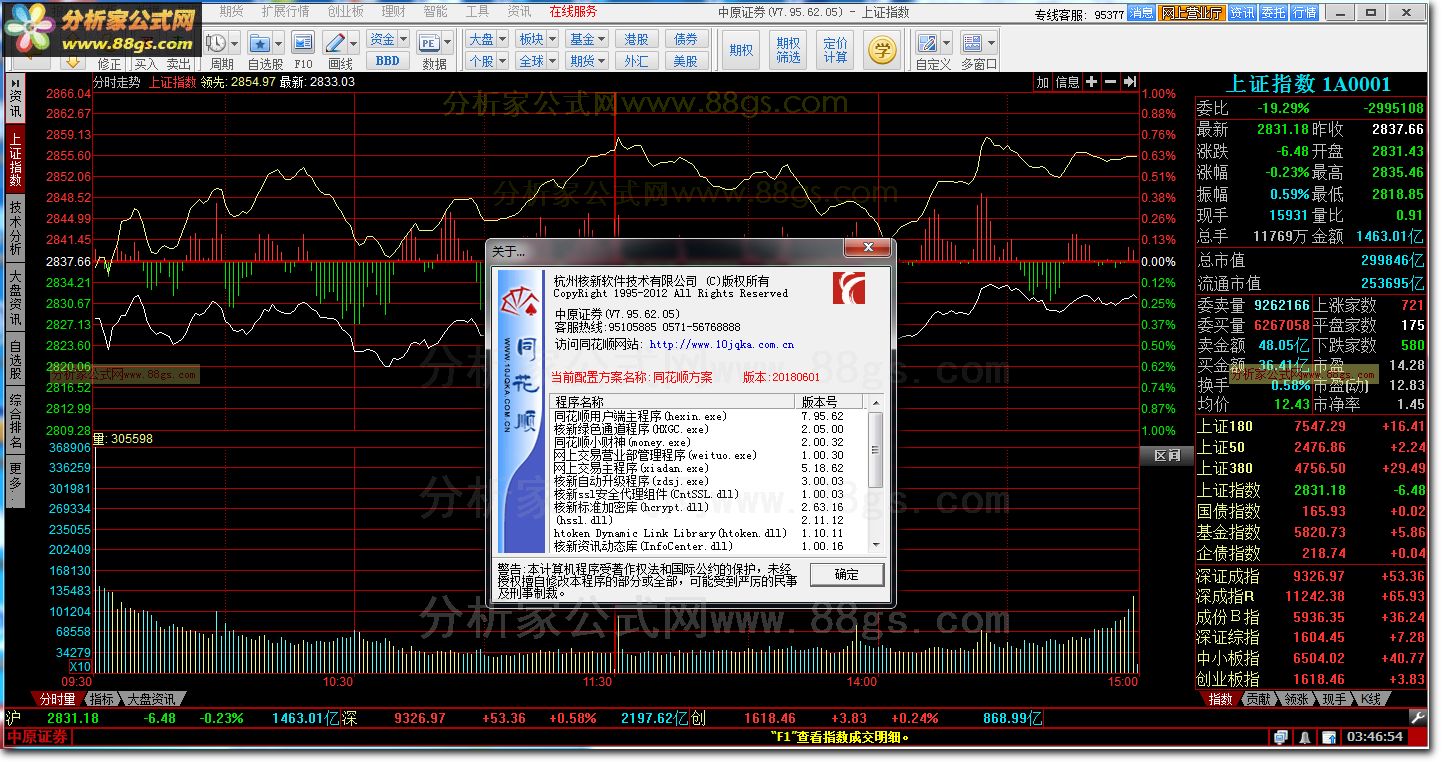Select the 画线 pencil drawing tool
Image resolution: width=1442 pixels, height=762 pixels.
click(x=335, y=43)
